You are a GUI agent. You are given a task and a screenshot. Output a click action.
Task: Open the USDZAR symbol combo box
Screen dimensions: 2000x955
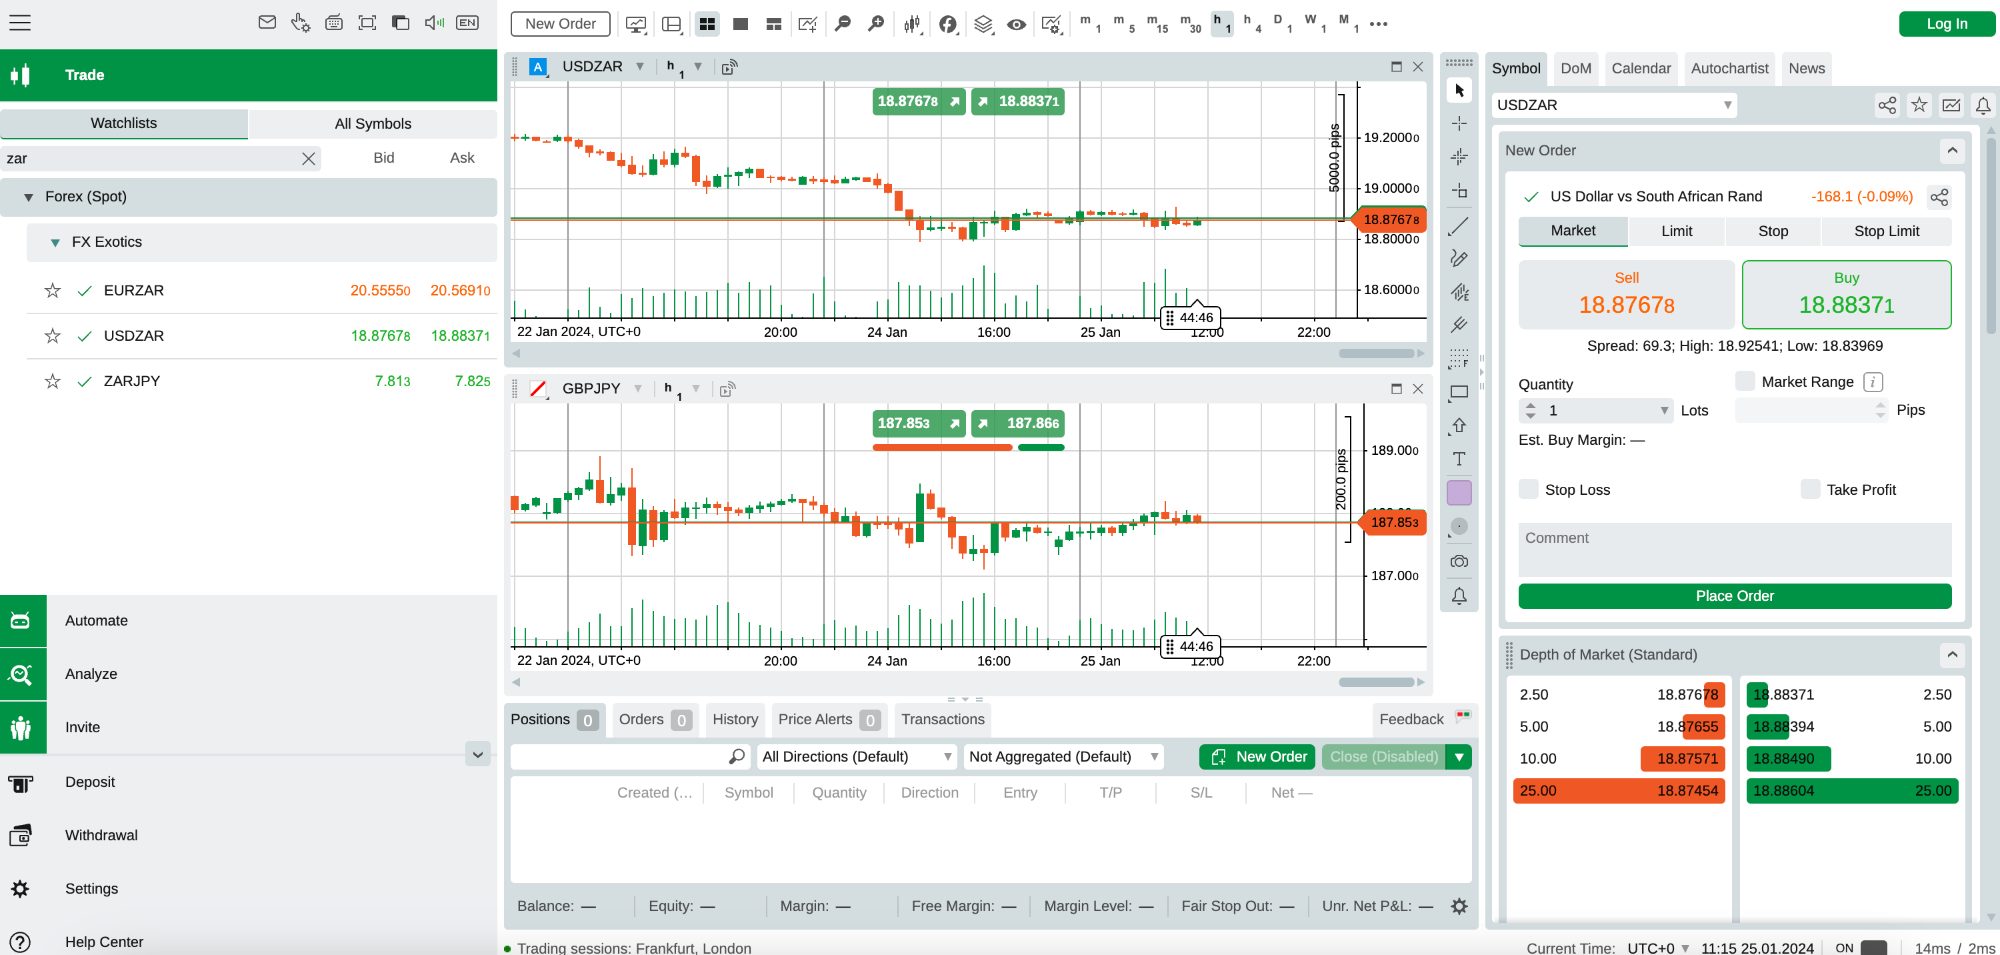click(1613, 105)
